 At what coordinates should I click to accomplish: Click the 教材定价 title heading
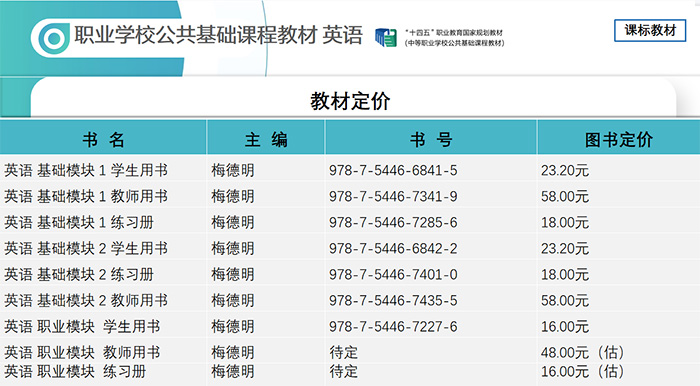coord(350,101)
